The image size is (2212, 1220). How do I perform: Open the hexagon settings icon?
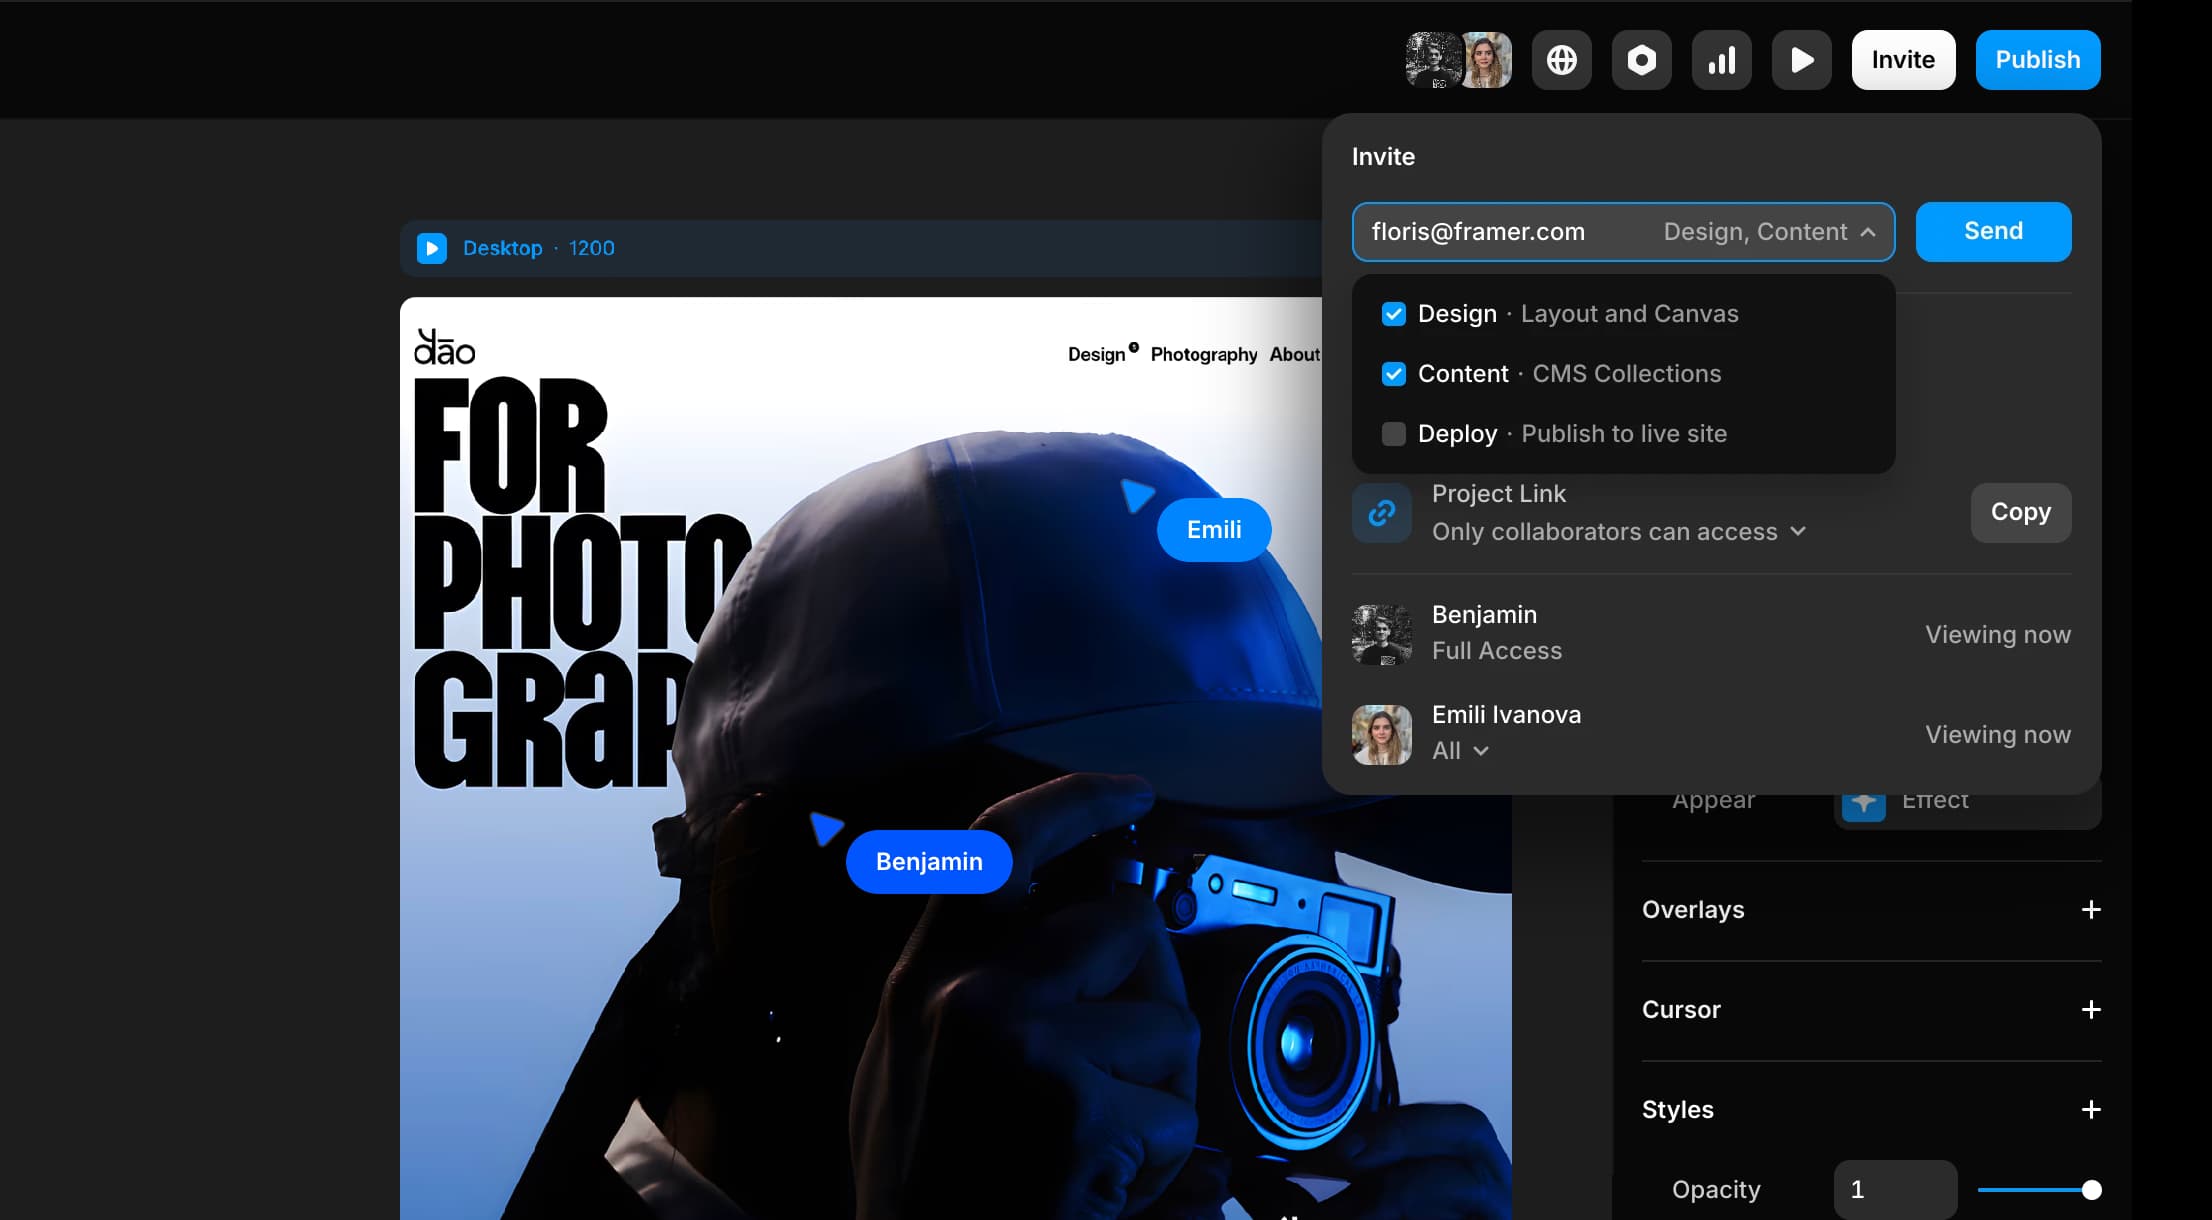tap(1641, 60)
